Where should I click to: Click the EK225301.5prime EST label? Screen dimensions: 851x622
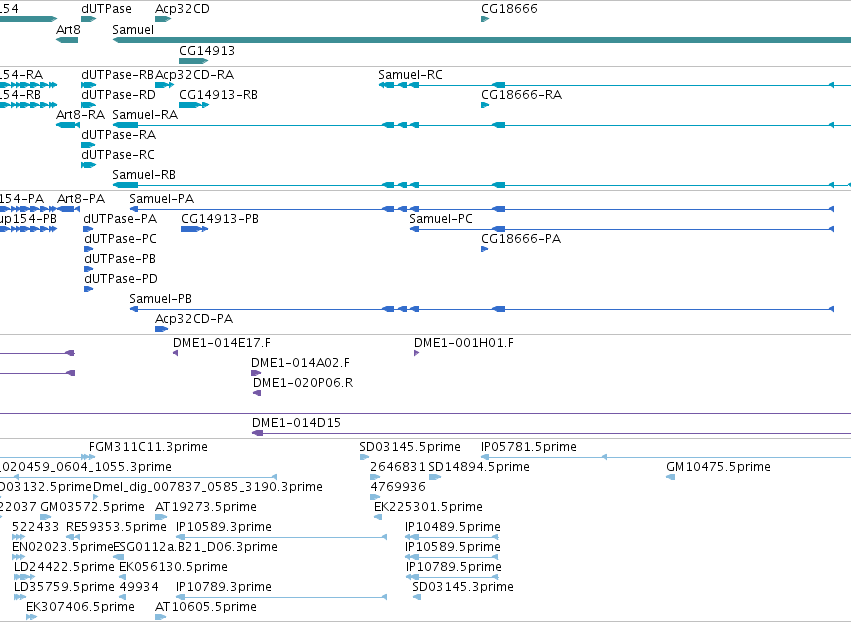[x=428, y=507]
